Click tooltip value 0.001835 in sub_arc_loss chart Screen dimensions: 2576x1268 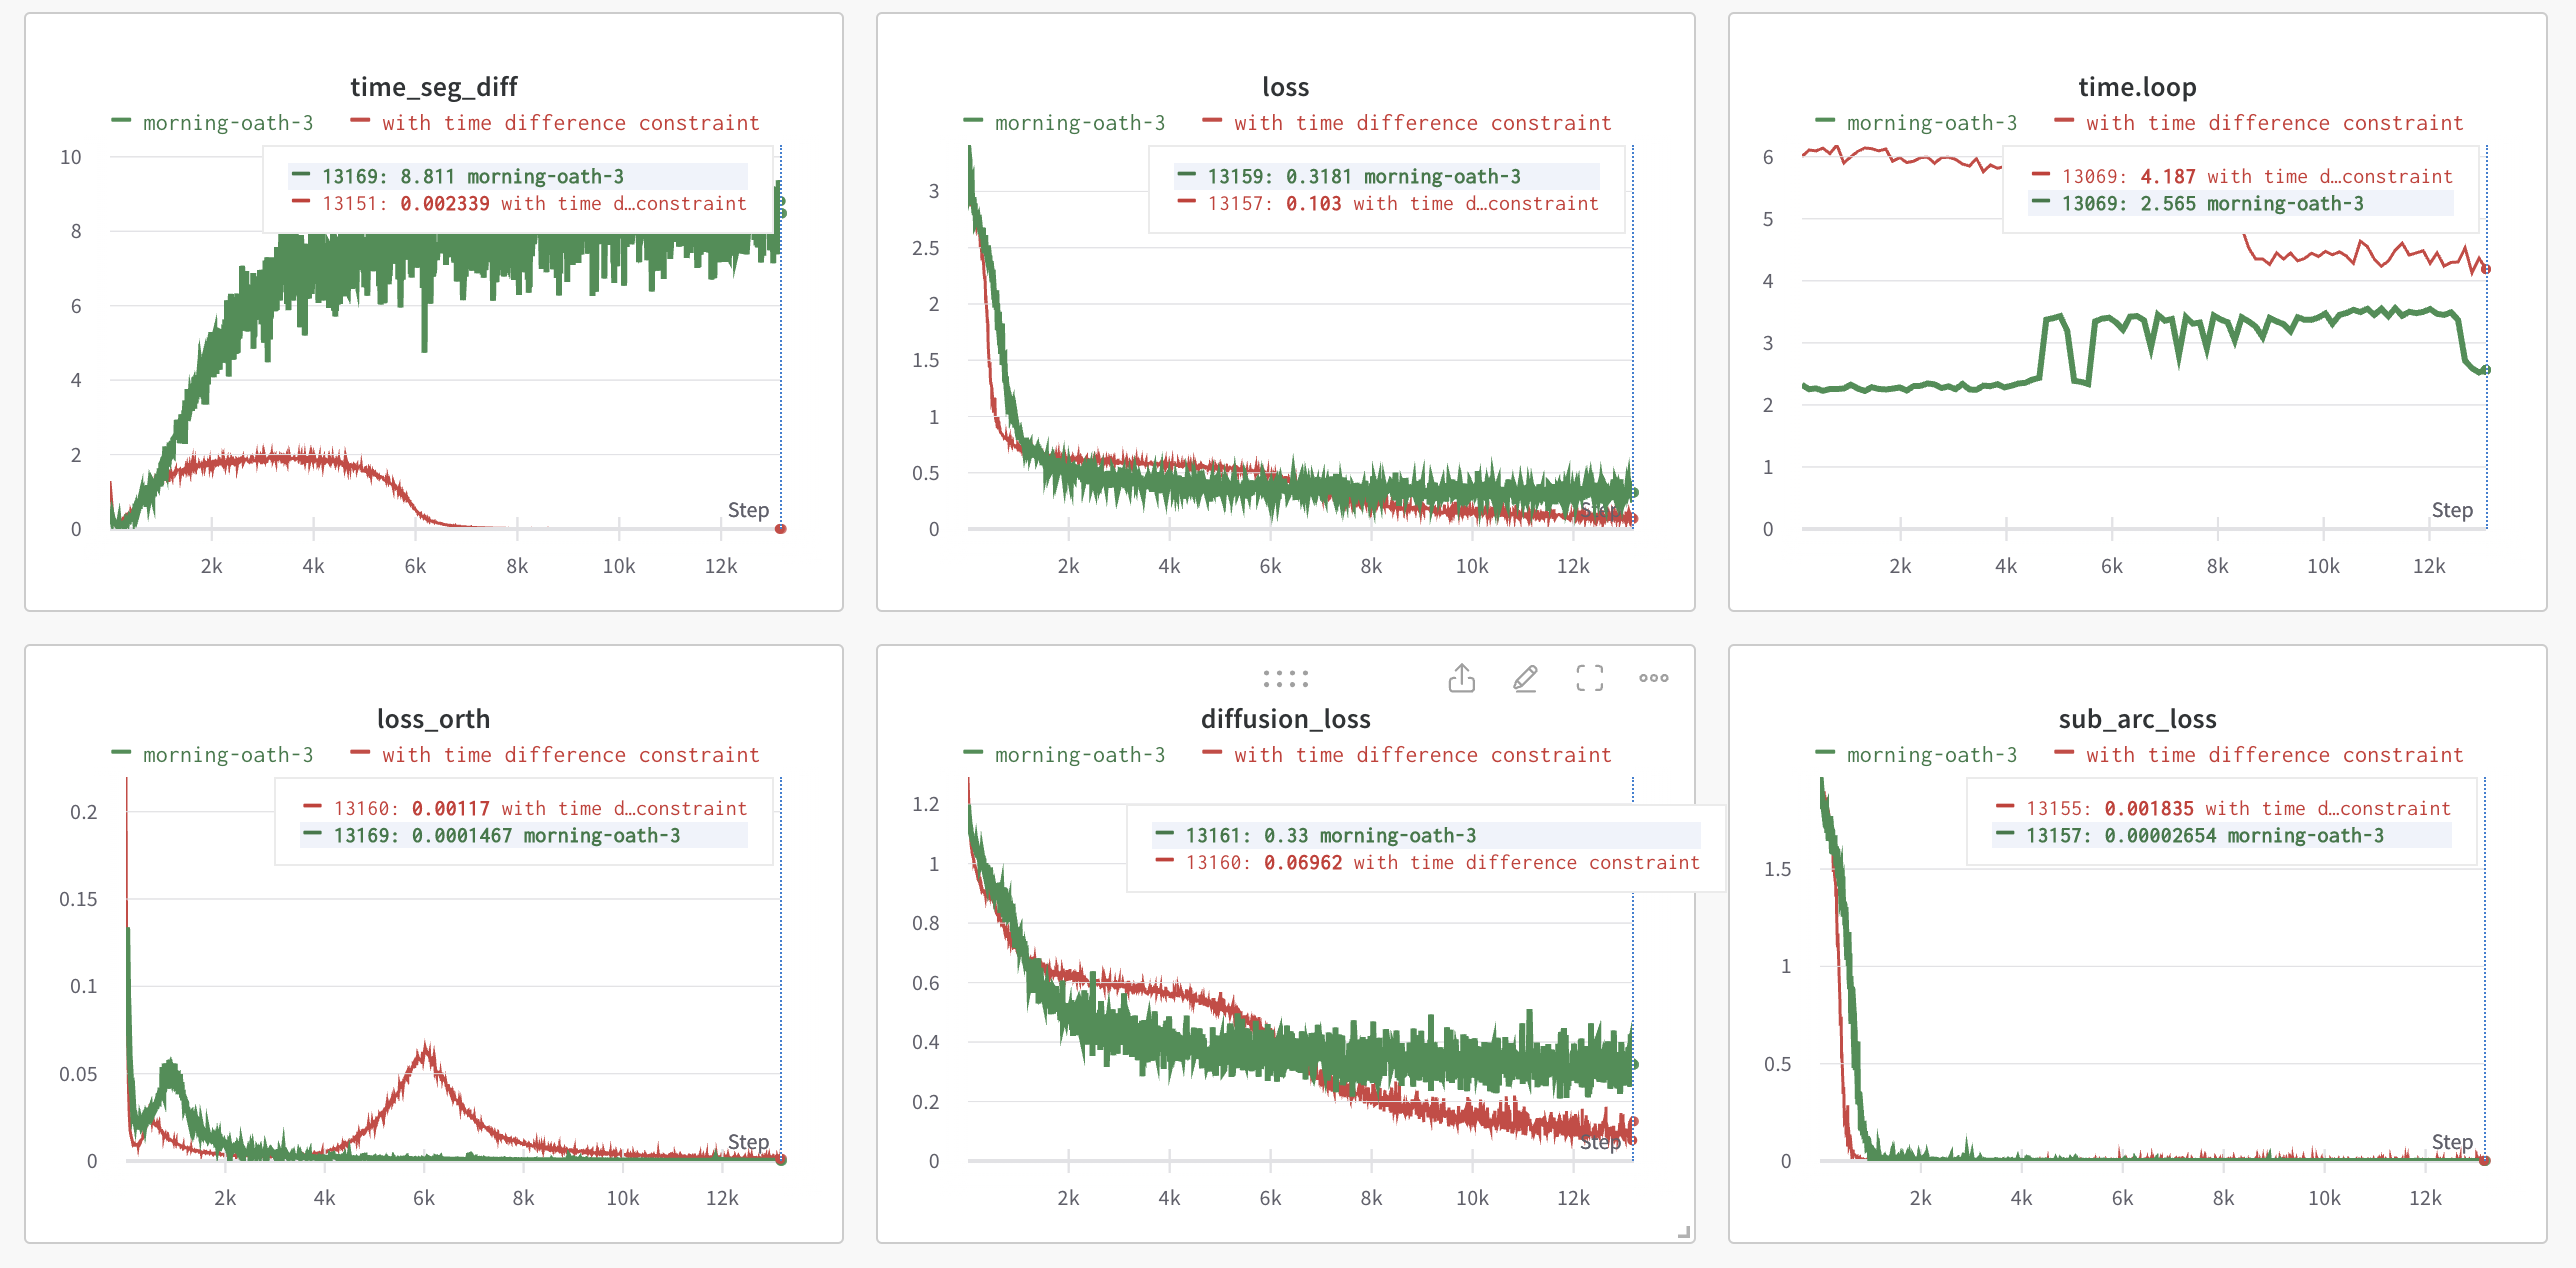coord(2149,809)
